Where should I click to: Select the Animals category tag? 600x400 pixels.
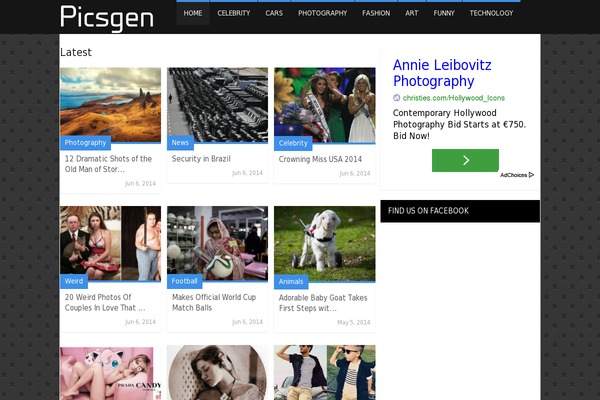click(x=291, y=282)
